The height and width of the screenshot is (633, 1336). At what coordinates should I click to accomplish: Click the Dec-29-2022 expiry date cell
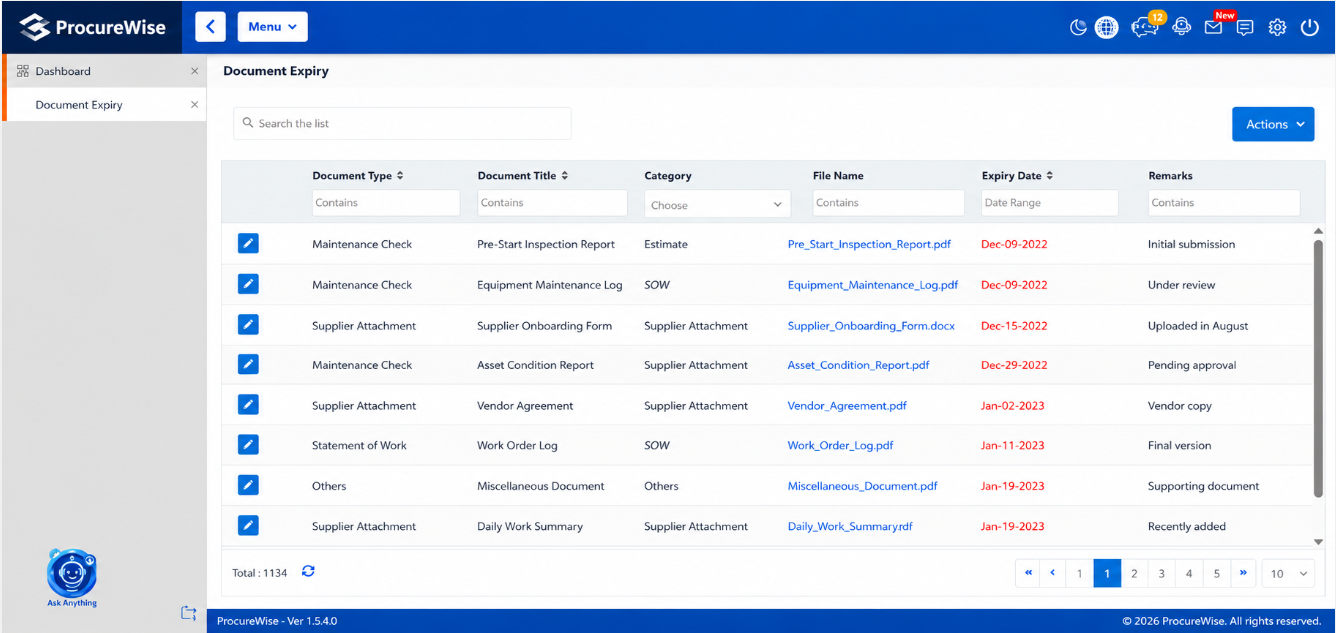pyautogui.click(x=1014, y=365)
